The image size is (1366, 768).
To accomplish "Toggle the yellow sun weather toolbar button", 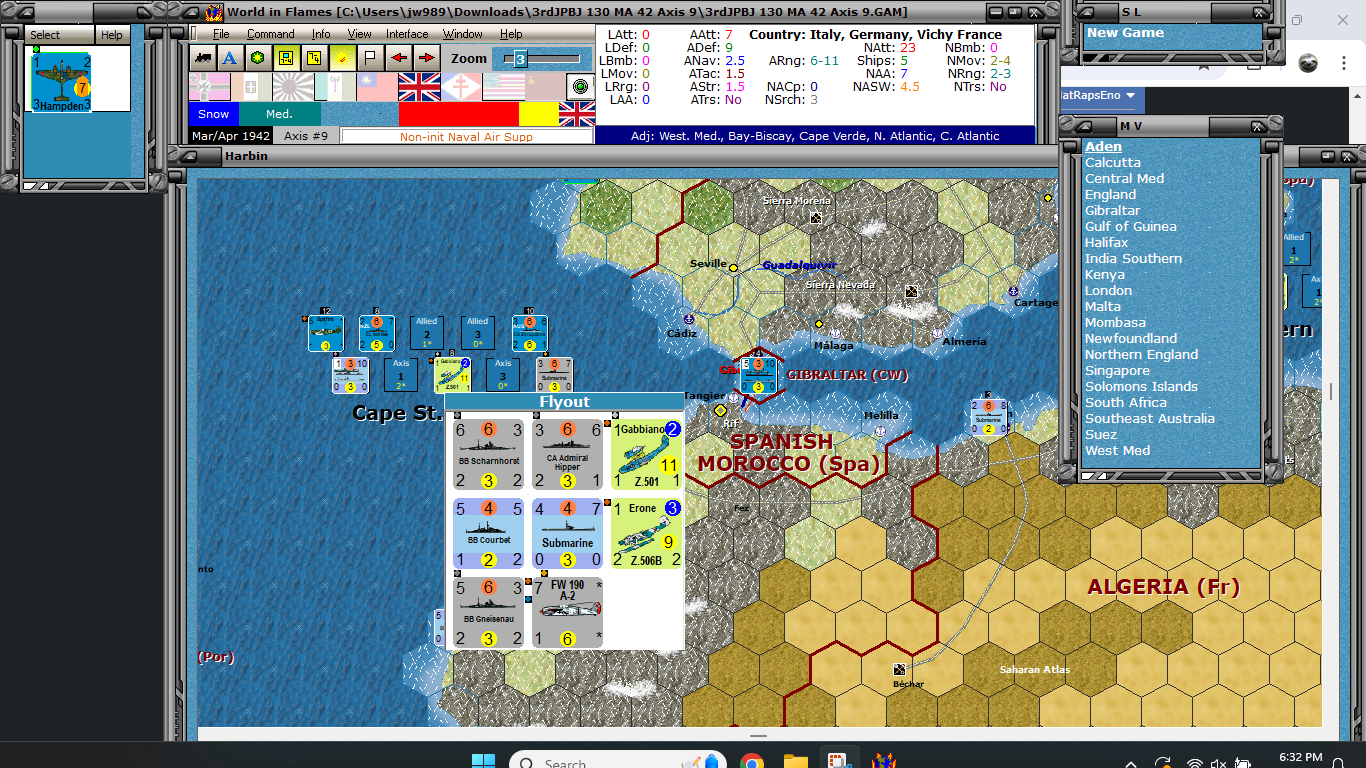I will point(342,58).
